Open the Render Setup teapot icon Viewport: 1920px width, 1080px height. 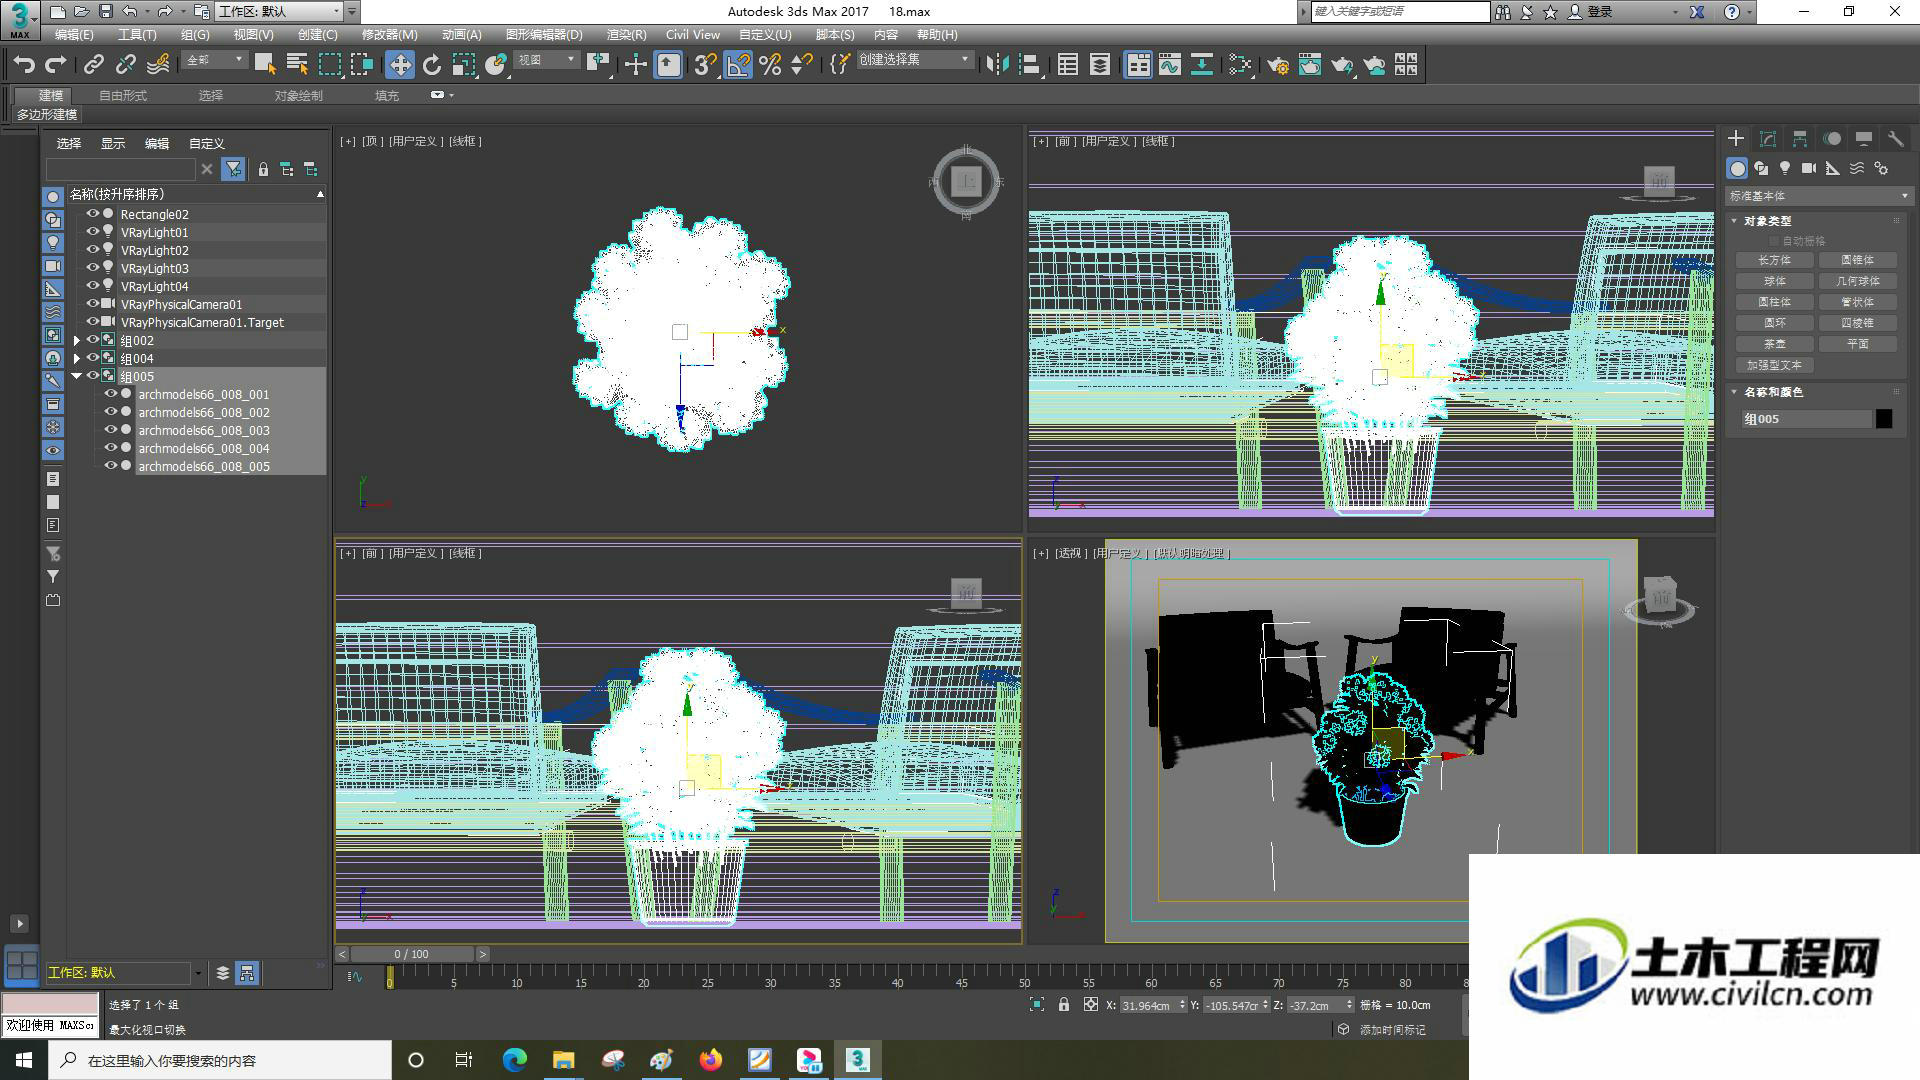1278,65
